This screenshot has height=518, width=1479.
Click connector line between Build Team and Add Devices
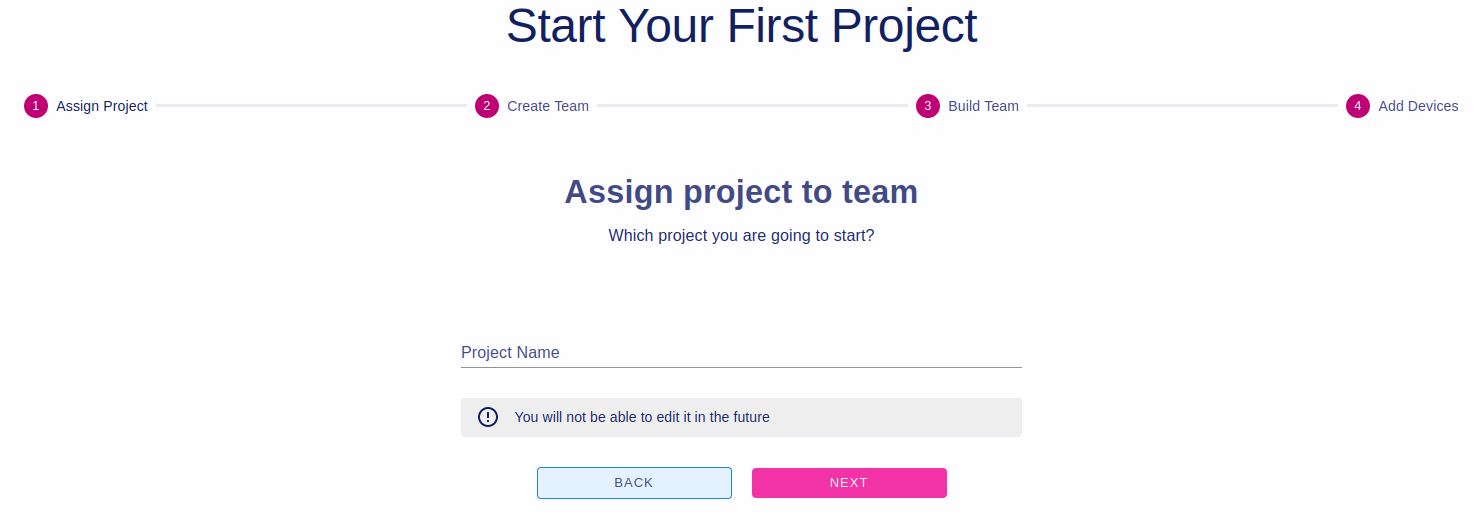pos(1182,105)
